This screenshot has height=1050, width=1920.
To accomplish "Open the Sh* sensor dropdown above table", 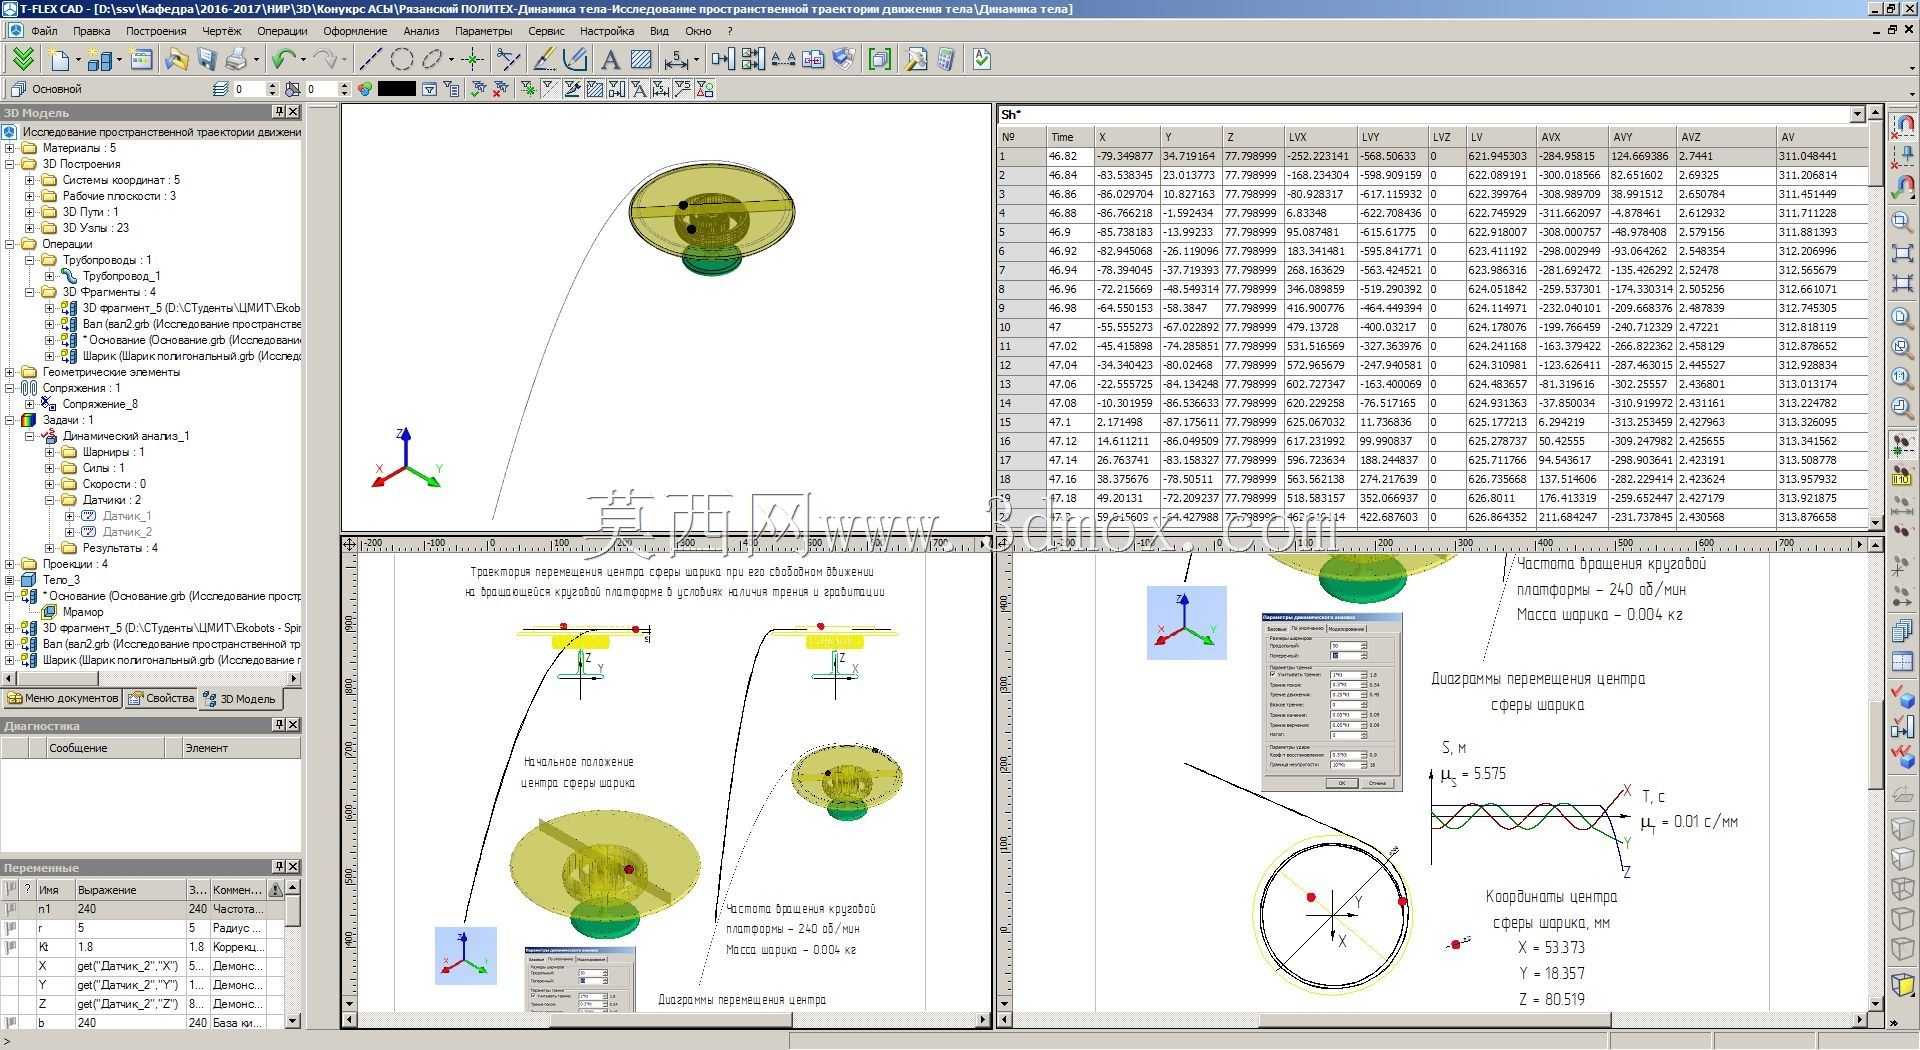I will (1858, 114).
